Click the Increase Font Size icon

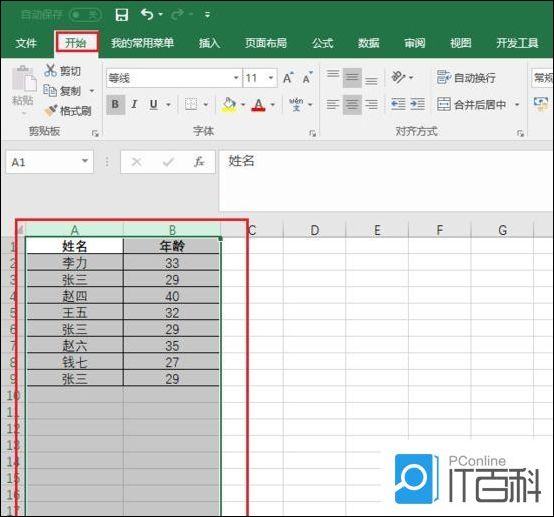click(288, 78)
